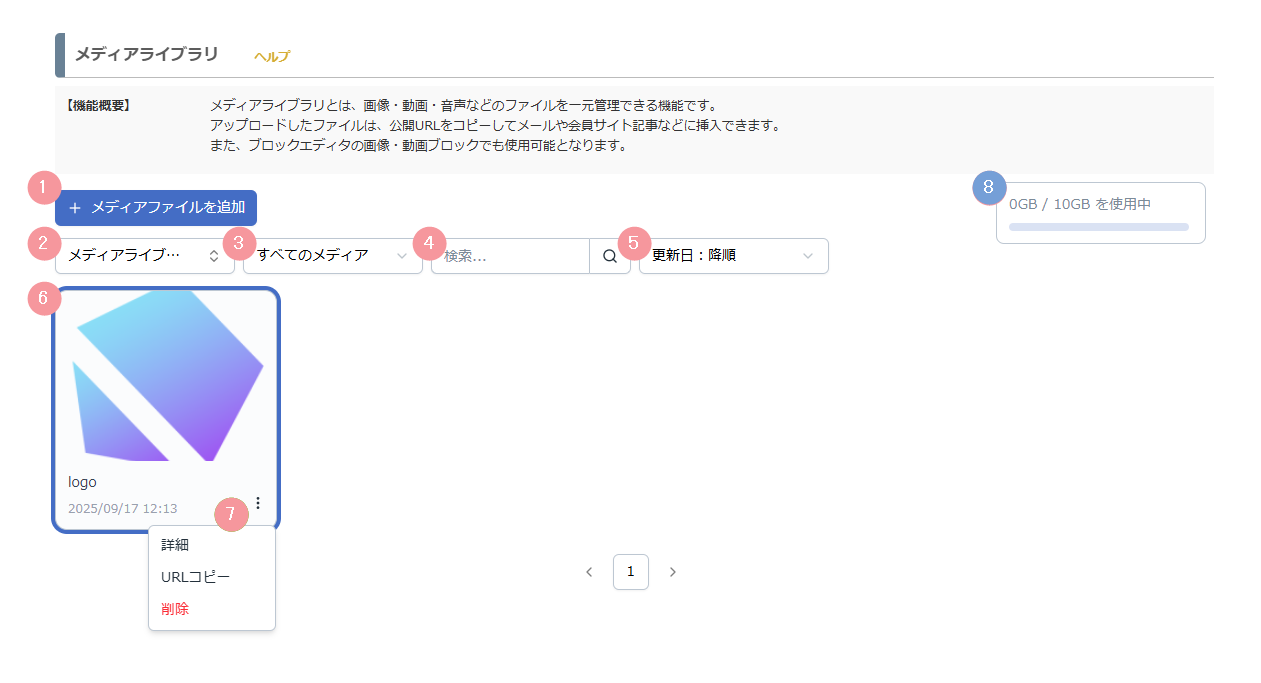This screenshot has height=683, width=1261.
Task: Click the メディアライブラリ page heading
Action: 146,54
